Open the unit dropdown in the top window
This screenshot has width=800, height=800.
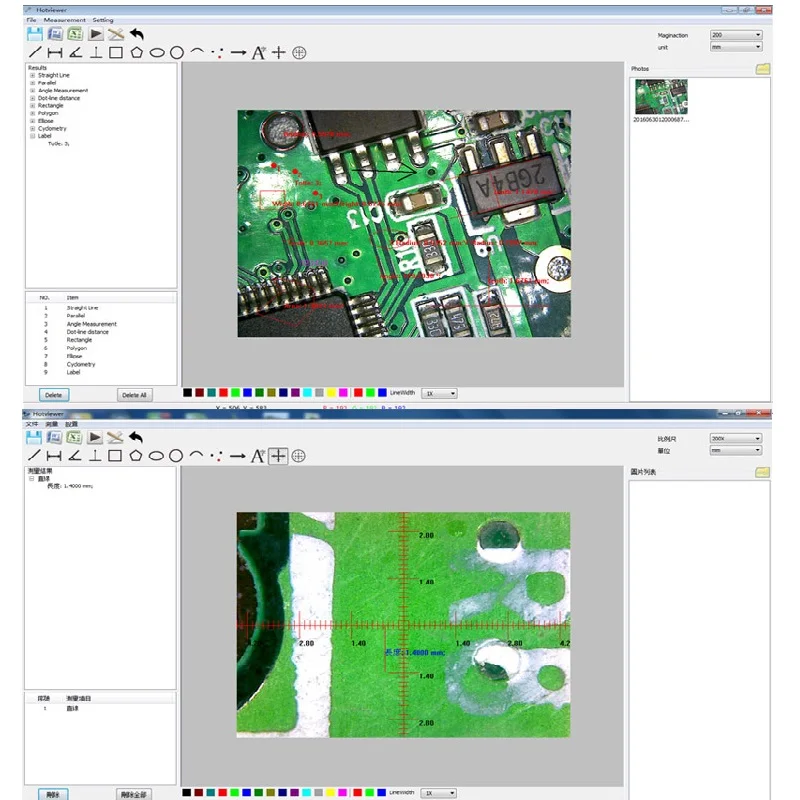736,47
